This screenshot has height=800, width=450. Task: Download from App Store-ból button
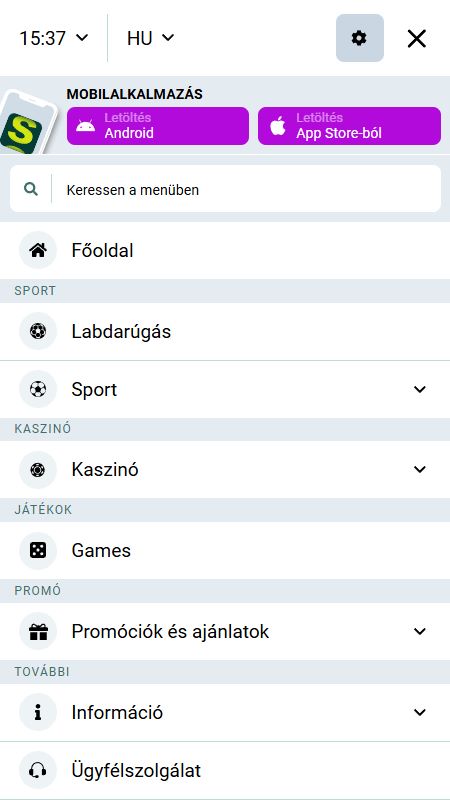[349, 126]
